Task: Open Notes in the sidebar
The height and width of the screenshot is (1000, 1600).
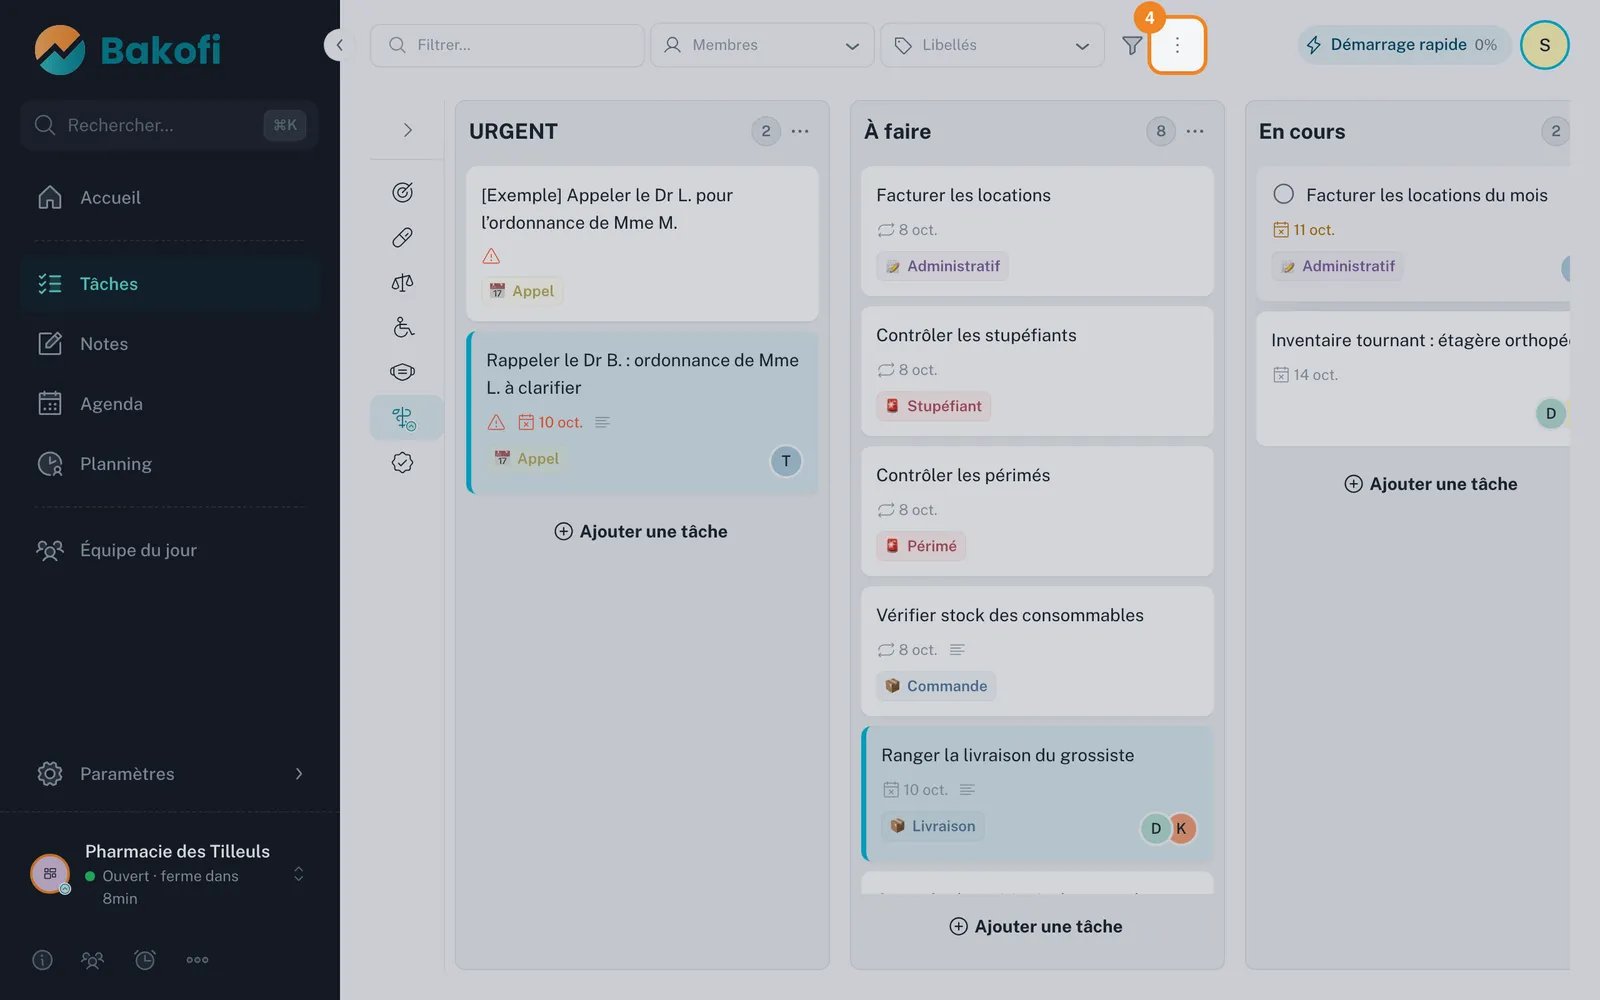Action: click(170, 344)
